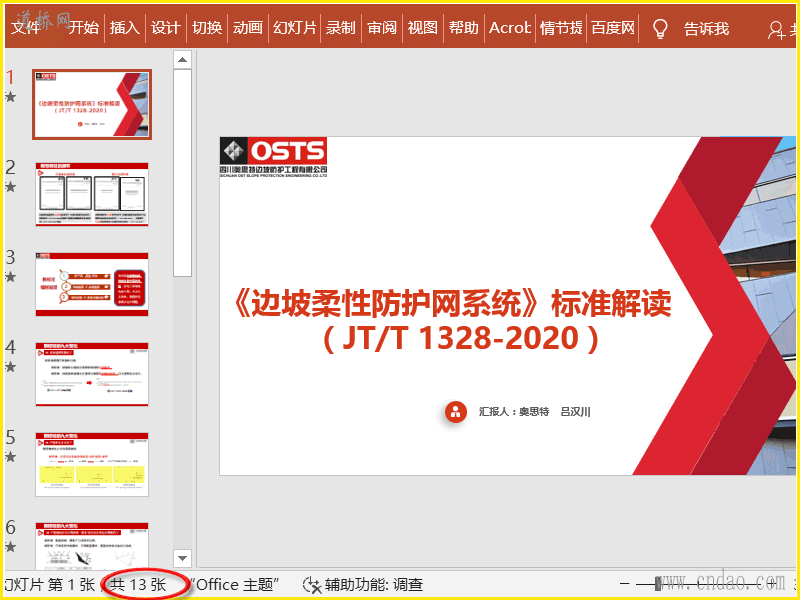The height and width of the screenshot is (600, 800).
Task: Click the presenter text 汇报人：奥思特 吕汉川
Action: [x=534, y=412]
